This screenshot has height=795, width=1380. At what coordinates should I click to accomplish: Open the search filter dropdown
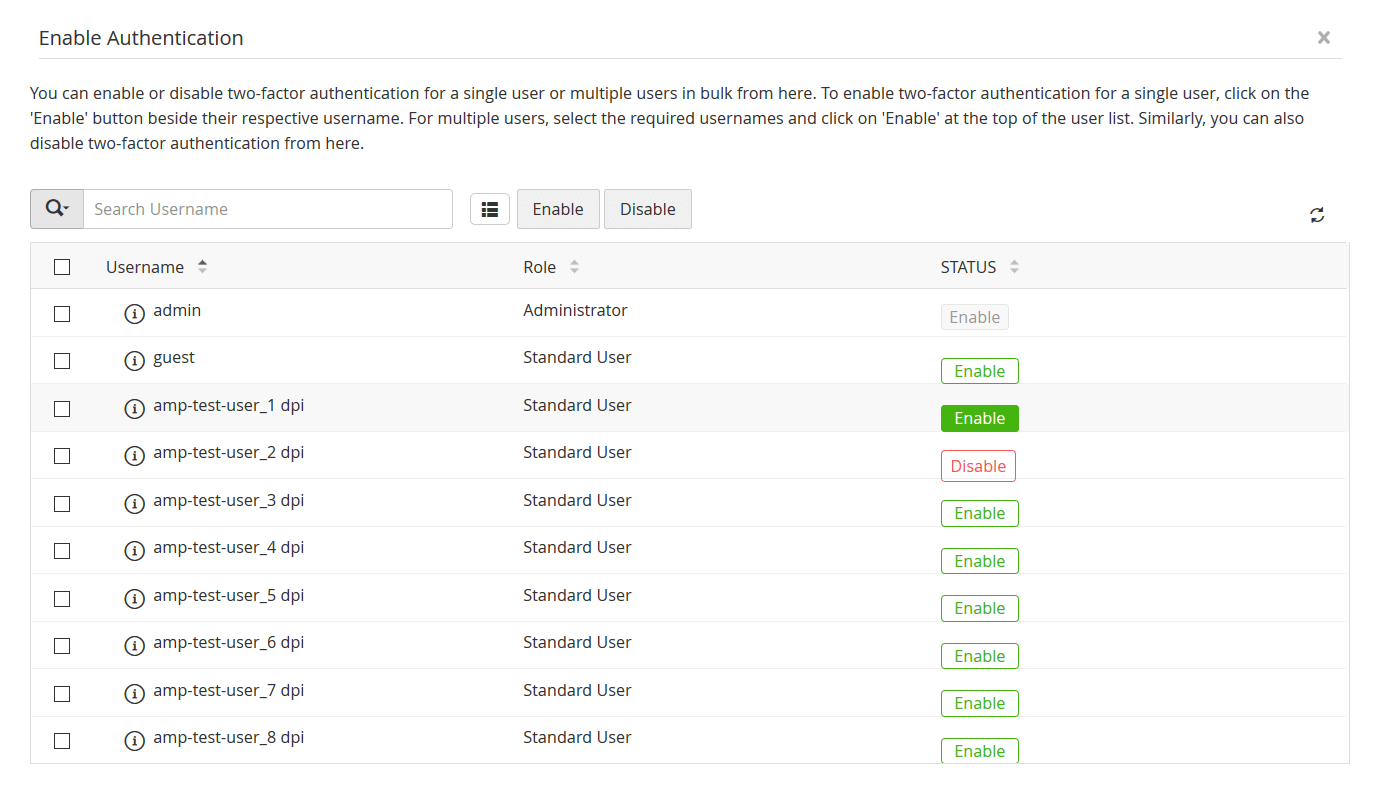pyautogui.click(x=57, y=209)
